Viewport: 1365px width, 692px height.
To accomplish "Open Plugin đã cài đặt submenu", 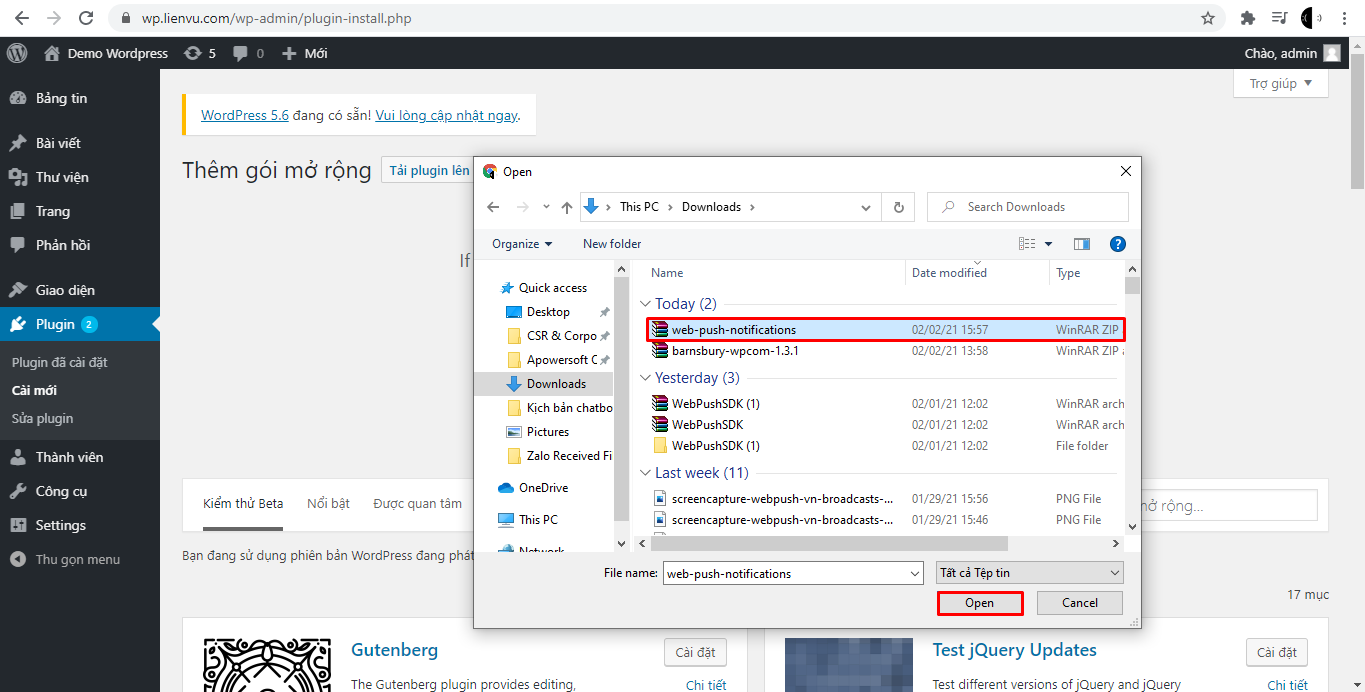I will point(59,362).
